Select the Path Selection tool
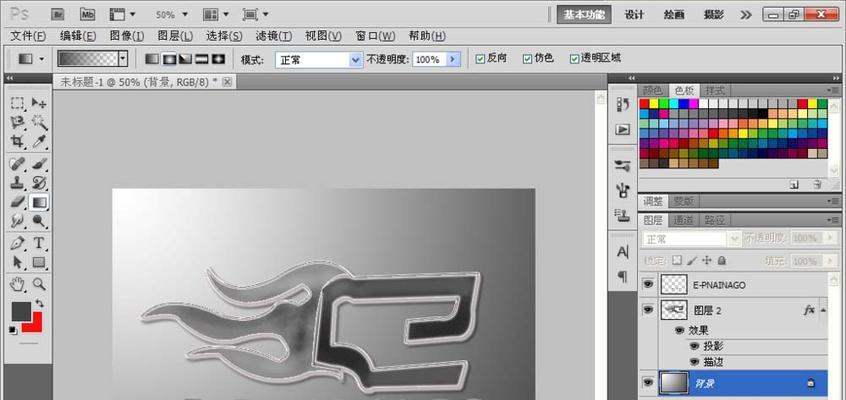 tap(18, 262)
